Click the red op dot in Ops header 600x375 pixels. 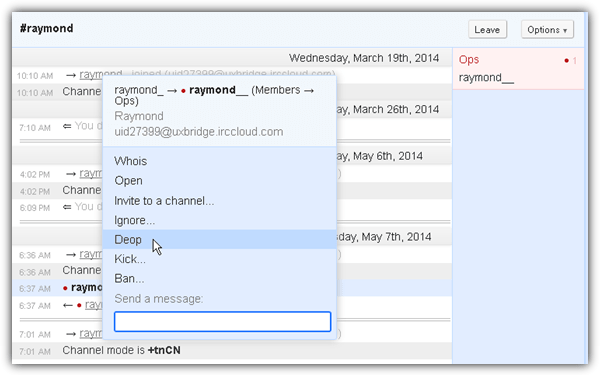(x=566, y=60)
